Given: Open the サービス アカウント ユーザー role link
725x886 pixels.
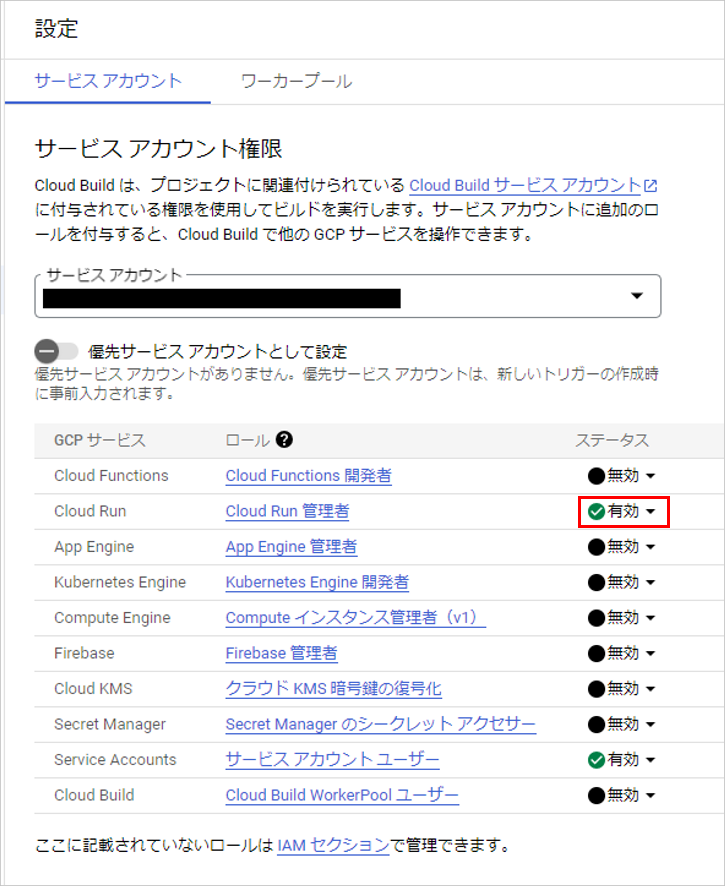Looking at the screenshot, I should tap(332, 760).
